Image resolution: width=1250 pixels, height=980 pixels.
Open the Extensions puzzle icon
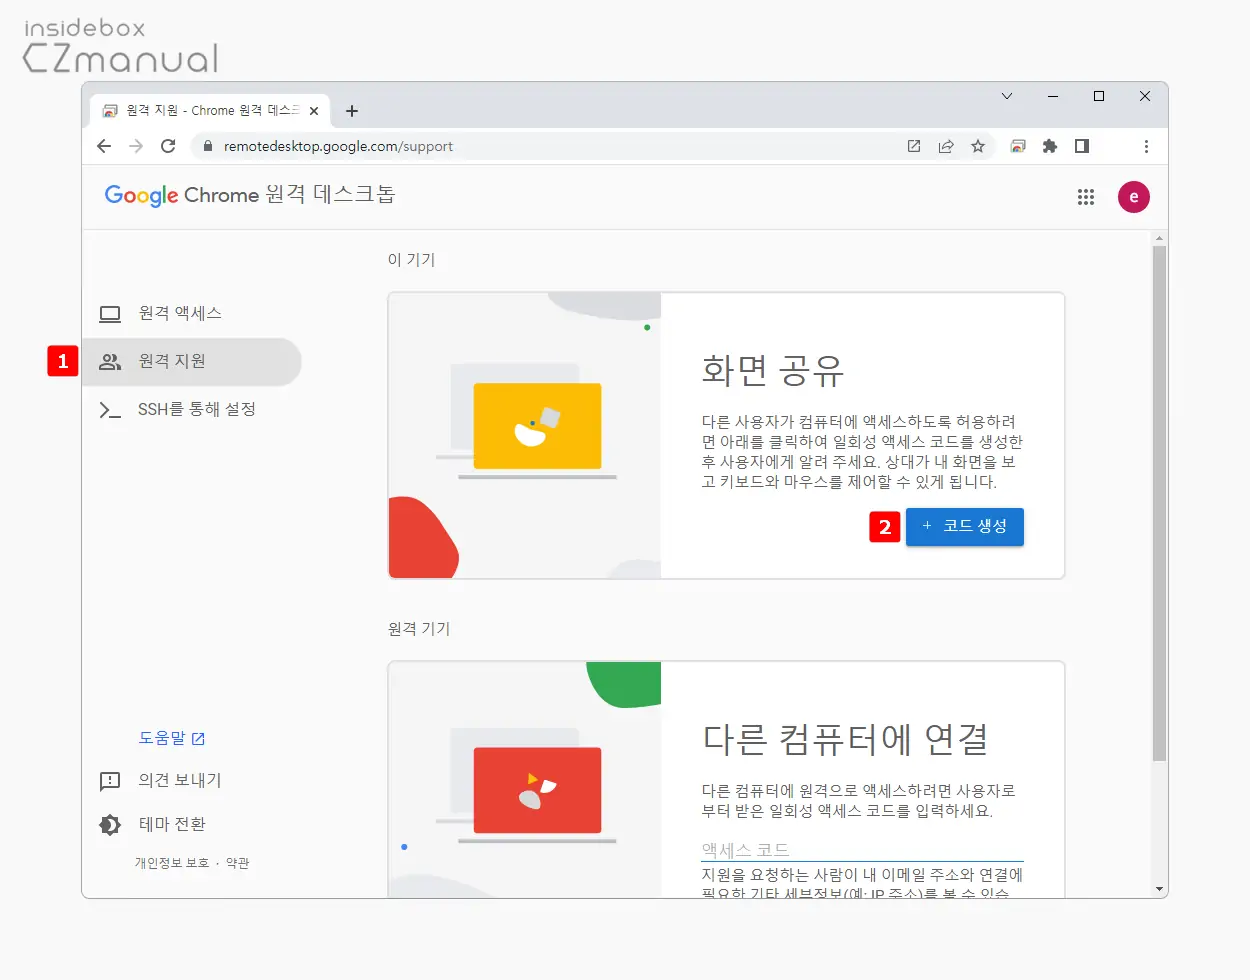1050,146
